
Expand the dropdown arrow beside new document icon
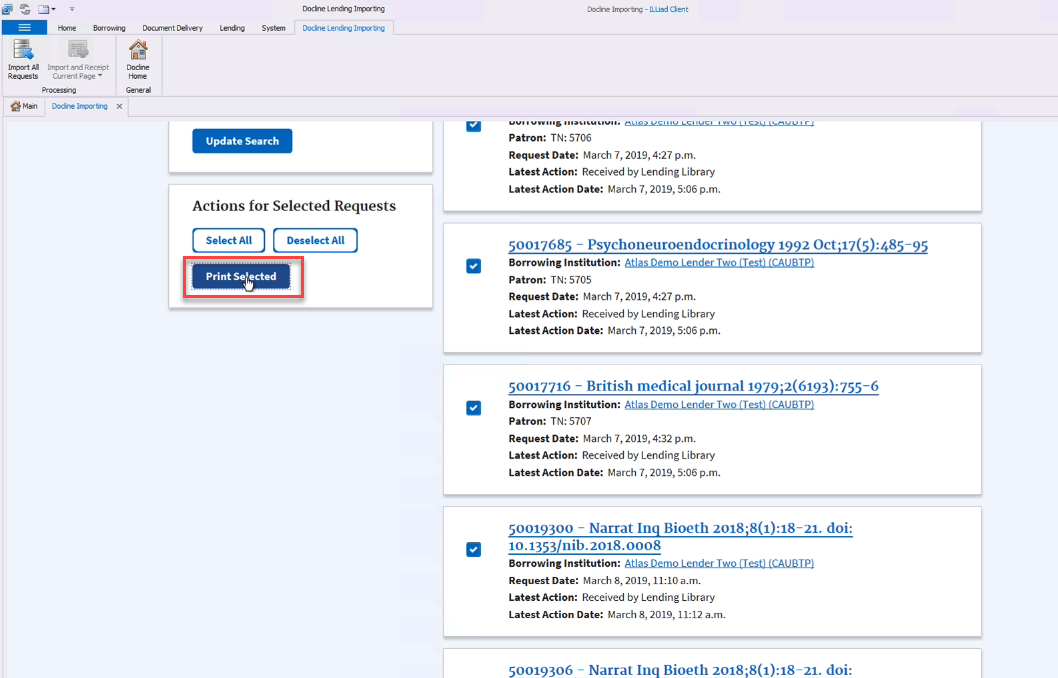click(54, 9)
